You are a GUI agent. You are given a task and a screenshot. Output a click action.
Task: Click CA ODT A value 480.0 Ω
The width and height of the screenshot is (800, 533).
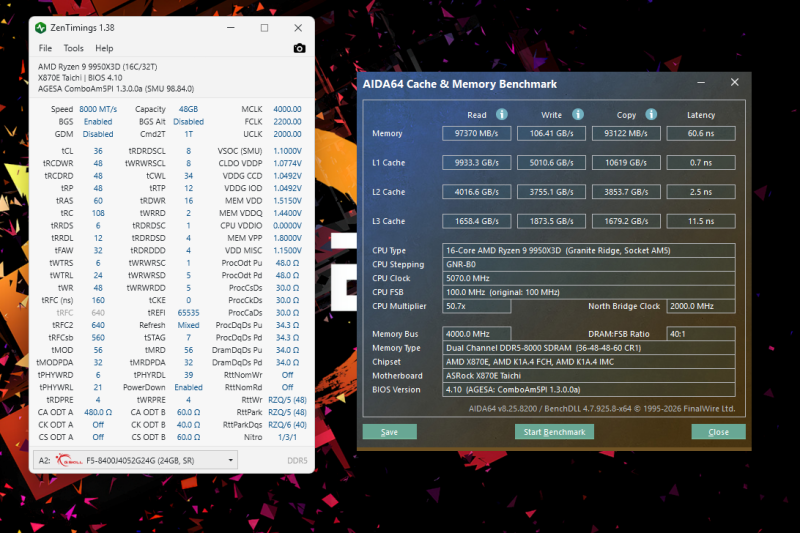coord(98,412)
